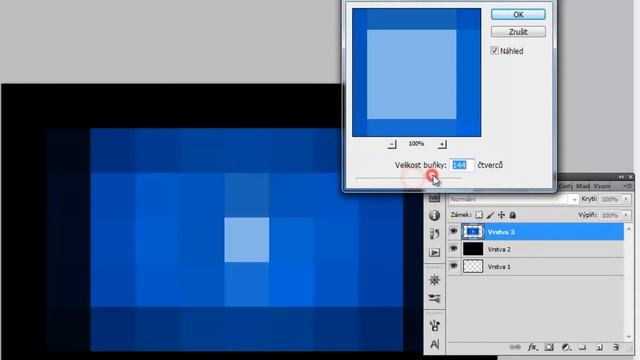Toggle lock all padlock icon
The height and width of the screenshot is (360, 640).
pos(513,215)
